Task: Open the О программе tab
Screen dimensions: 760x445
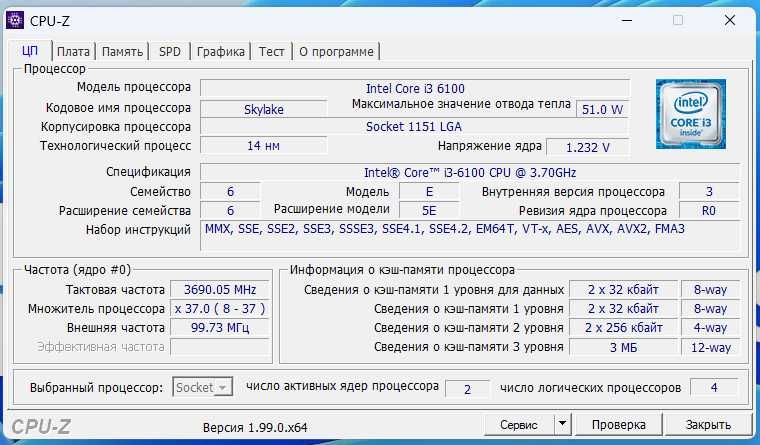Action: click(x=336, y=51)
